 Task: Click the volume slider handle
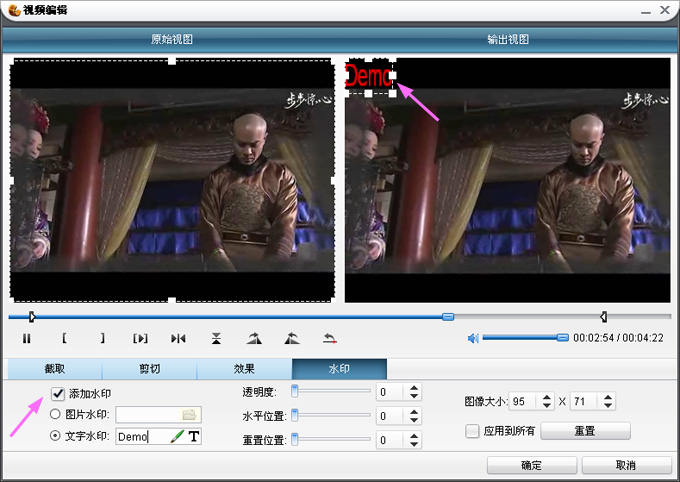562,338
